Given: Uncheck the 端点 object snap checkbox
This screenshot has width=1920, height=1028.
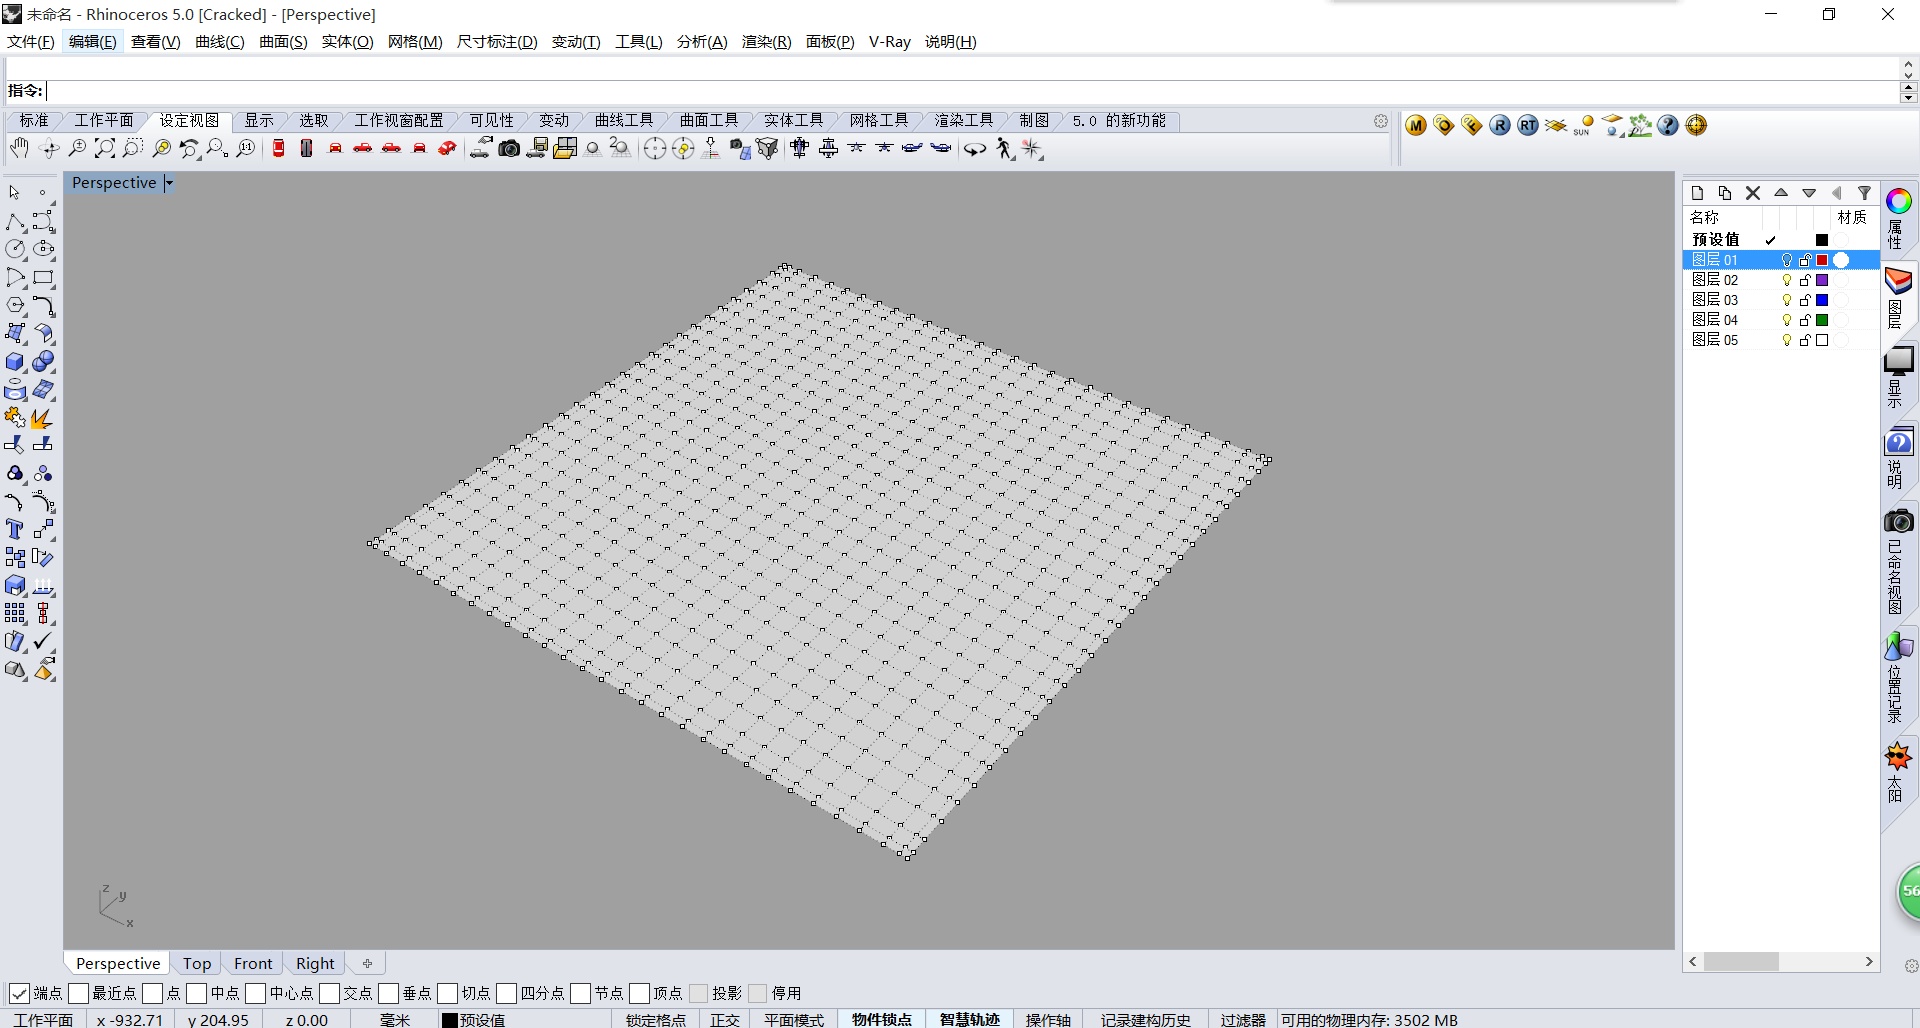Looking at the screenshot, I should (x=19, y=993).
